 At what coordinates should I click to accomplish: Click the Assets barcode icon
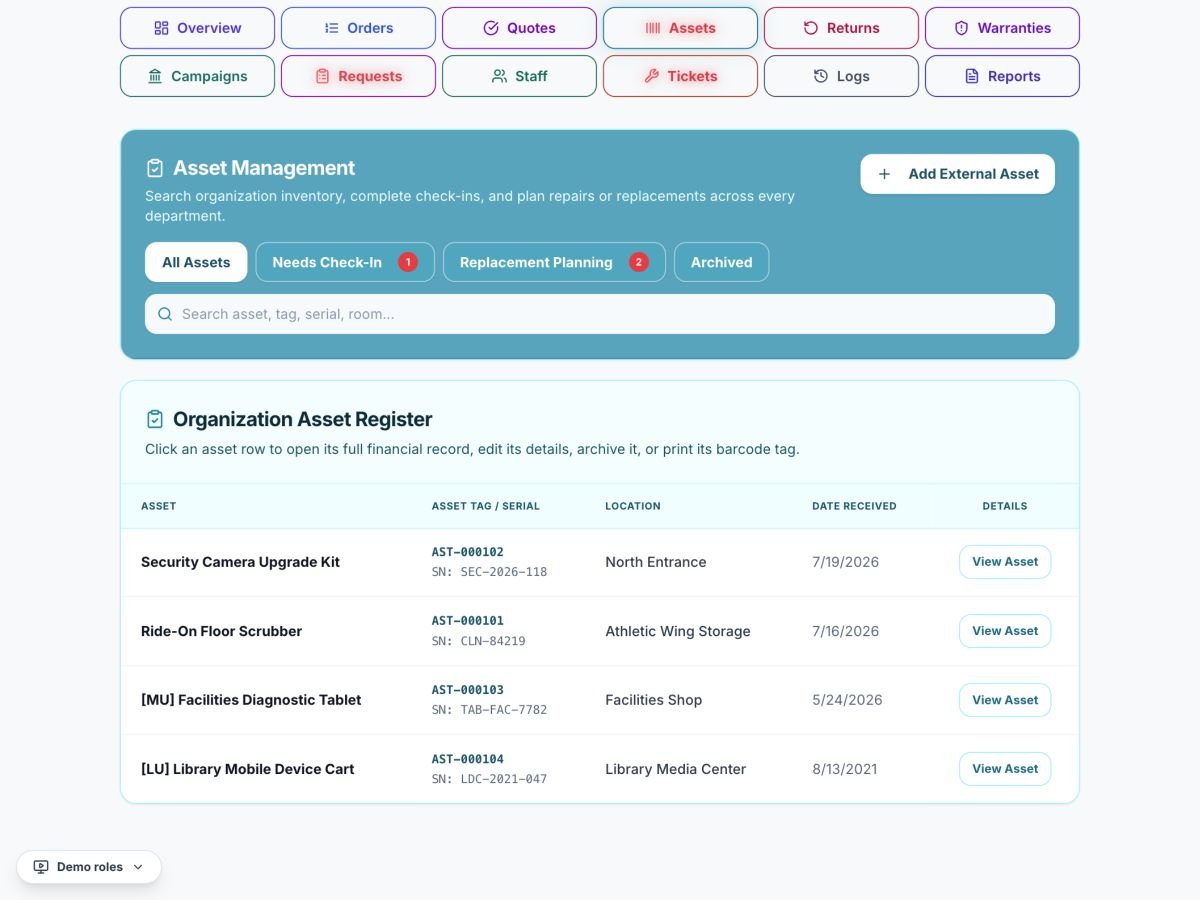pyautogui.click(x=653, y=28)
